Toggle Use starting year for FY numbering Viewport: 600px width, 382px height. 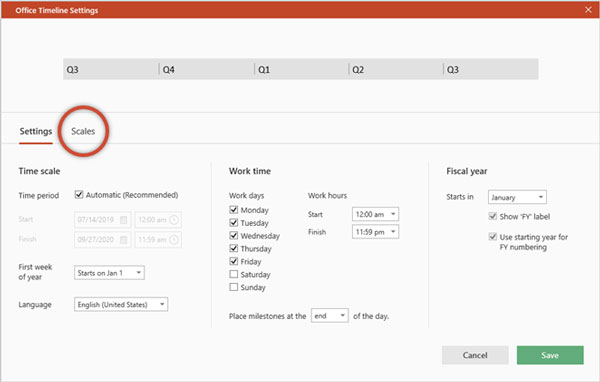pos(493,237)
